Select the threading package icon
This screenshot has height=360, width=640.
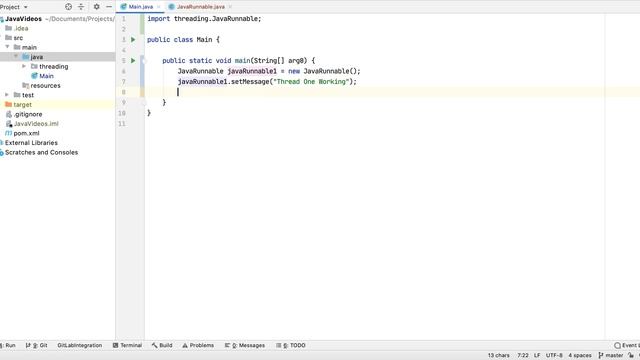point(34,66)
